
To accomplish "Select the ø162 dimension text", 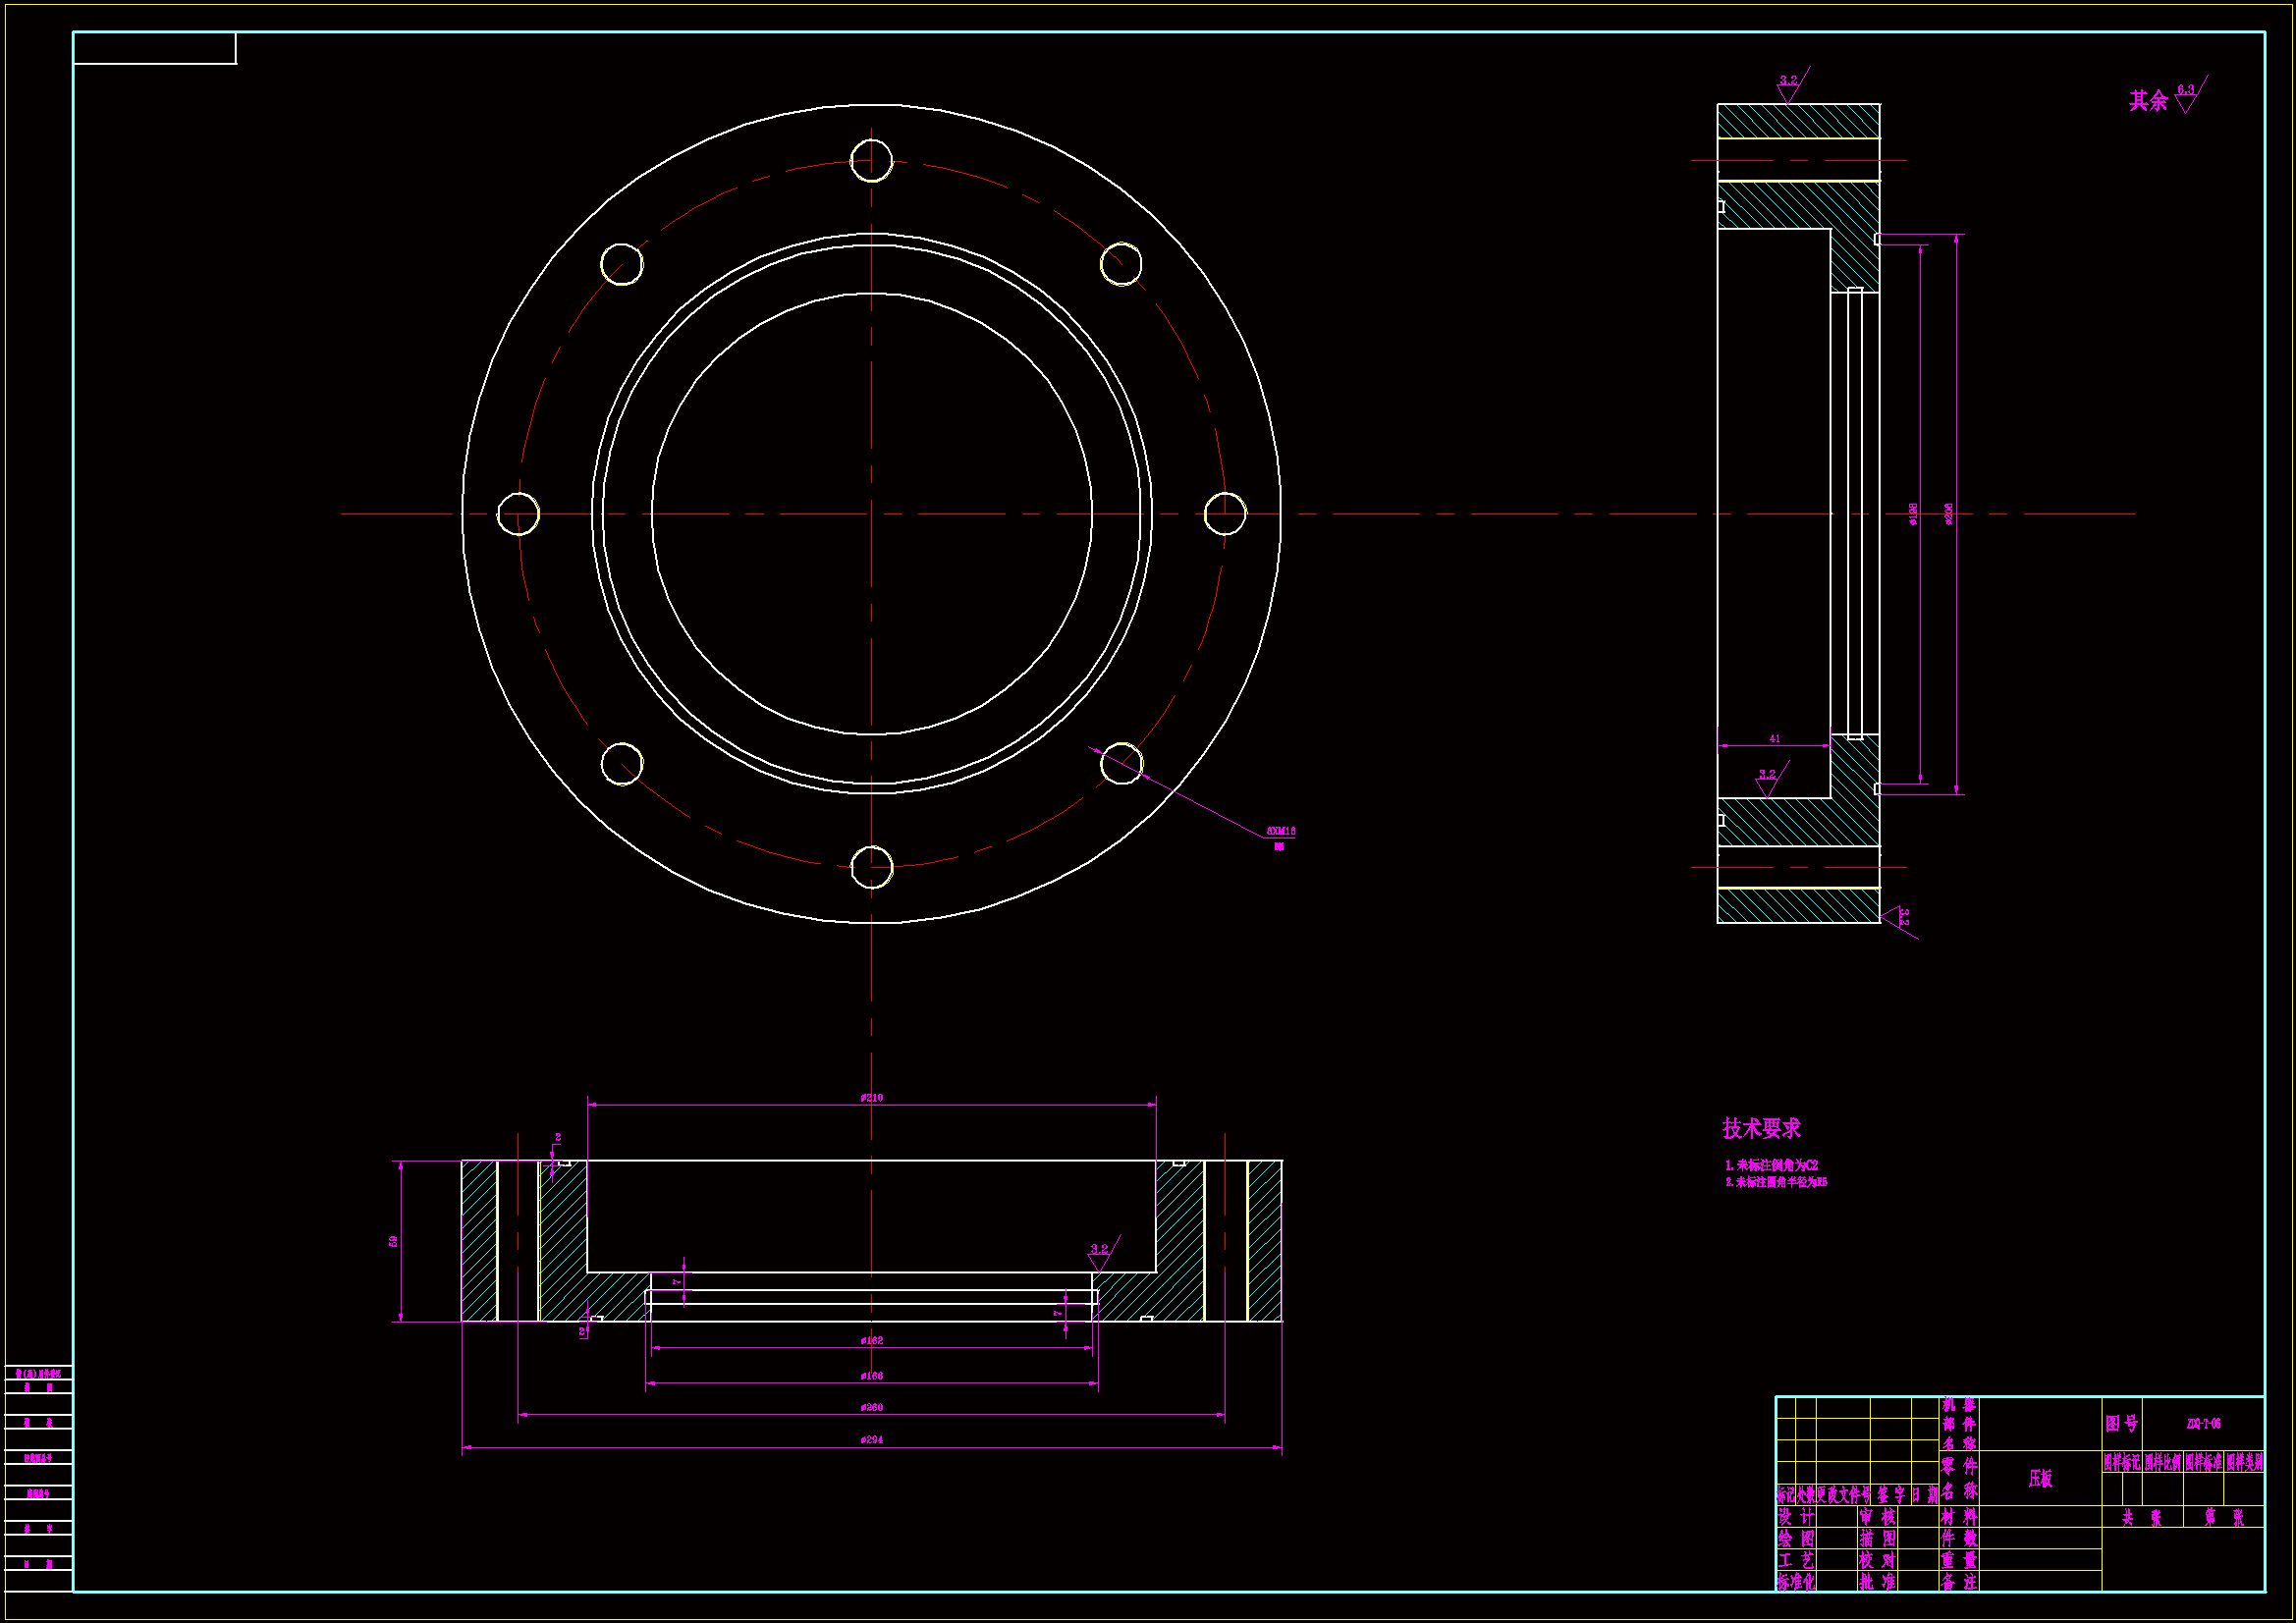I will [871, 1340].
